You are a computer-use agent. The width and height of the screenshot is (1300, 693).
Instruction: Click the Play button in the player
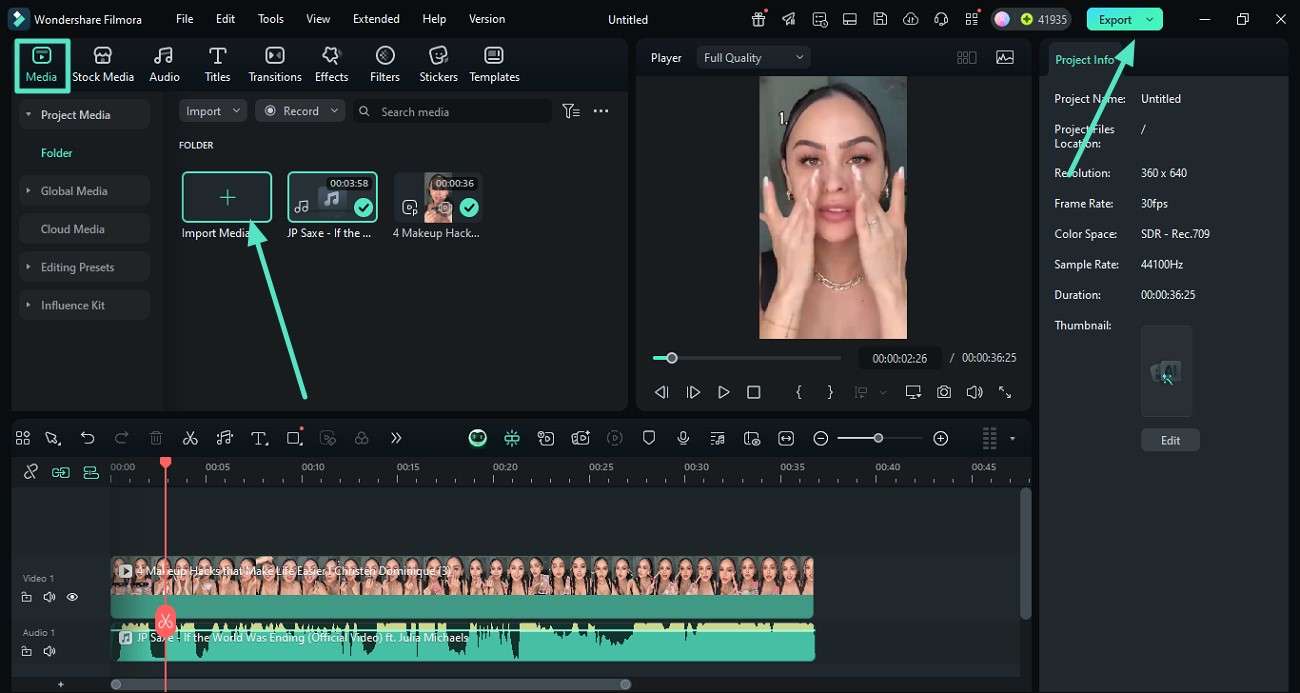[x=723, y=393]
